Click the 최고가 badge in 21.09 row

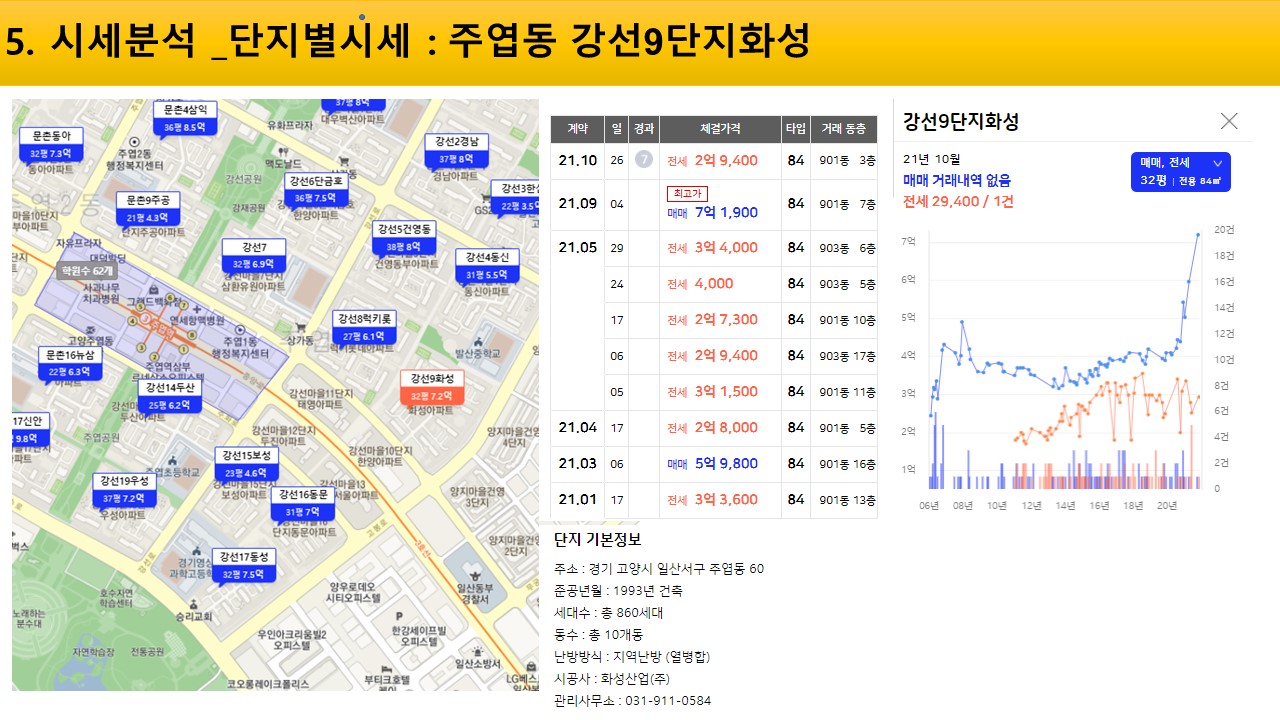[687, 193]
